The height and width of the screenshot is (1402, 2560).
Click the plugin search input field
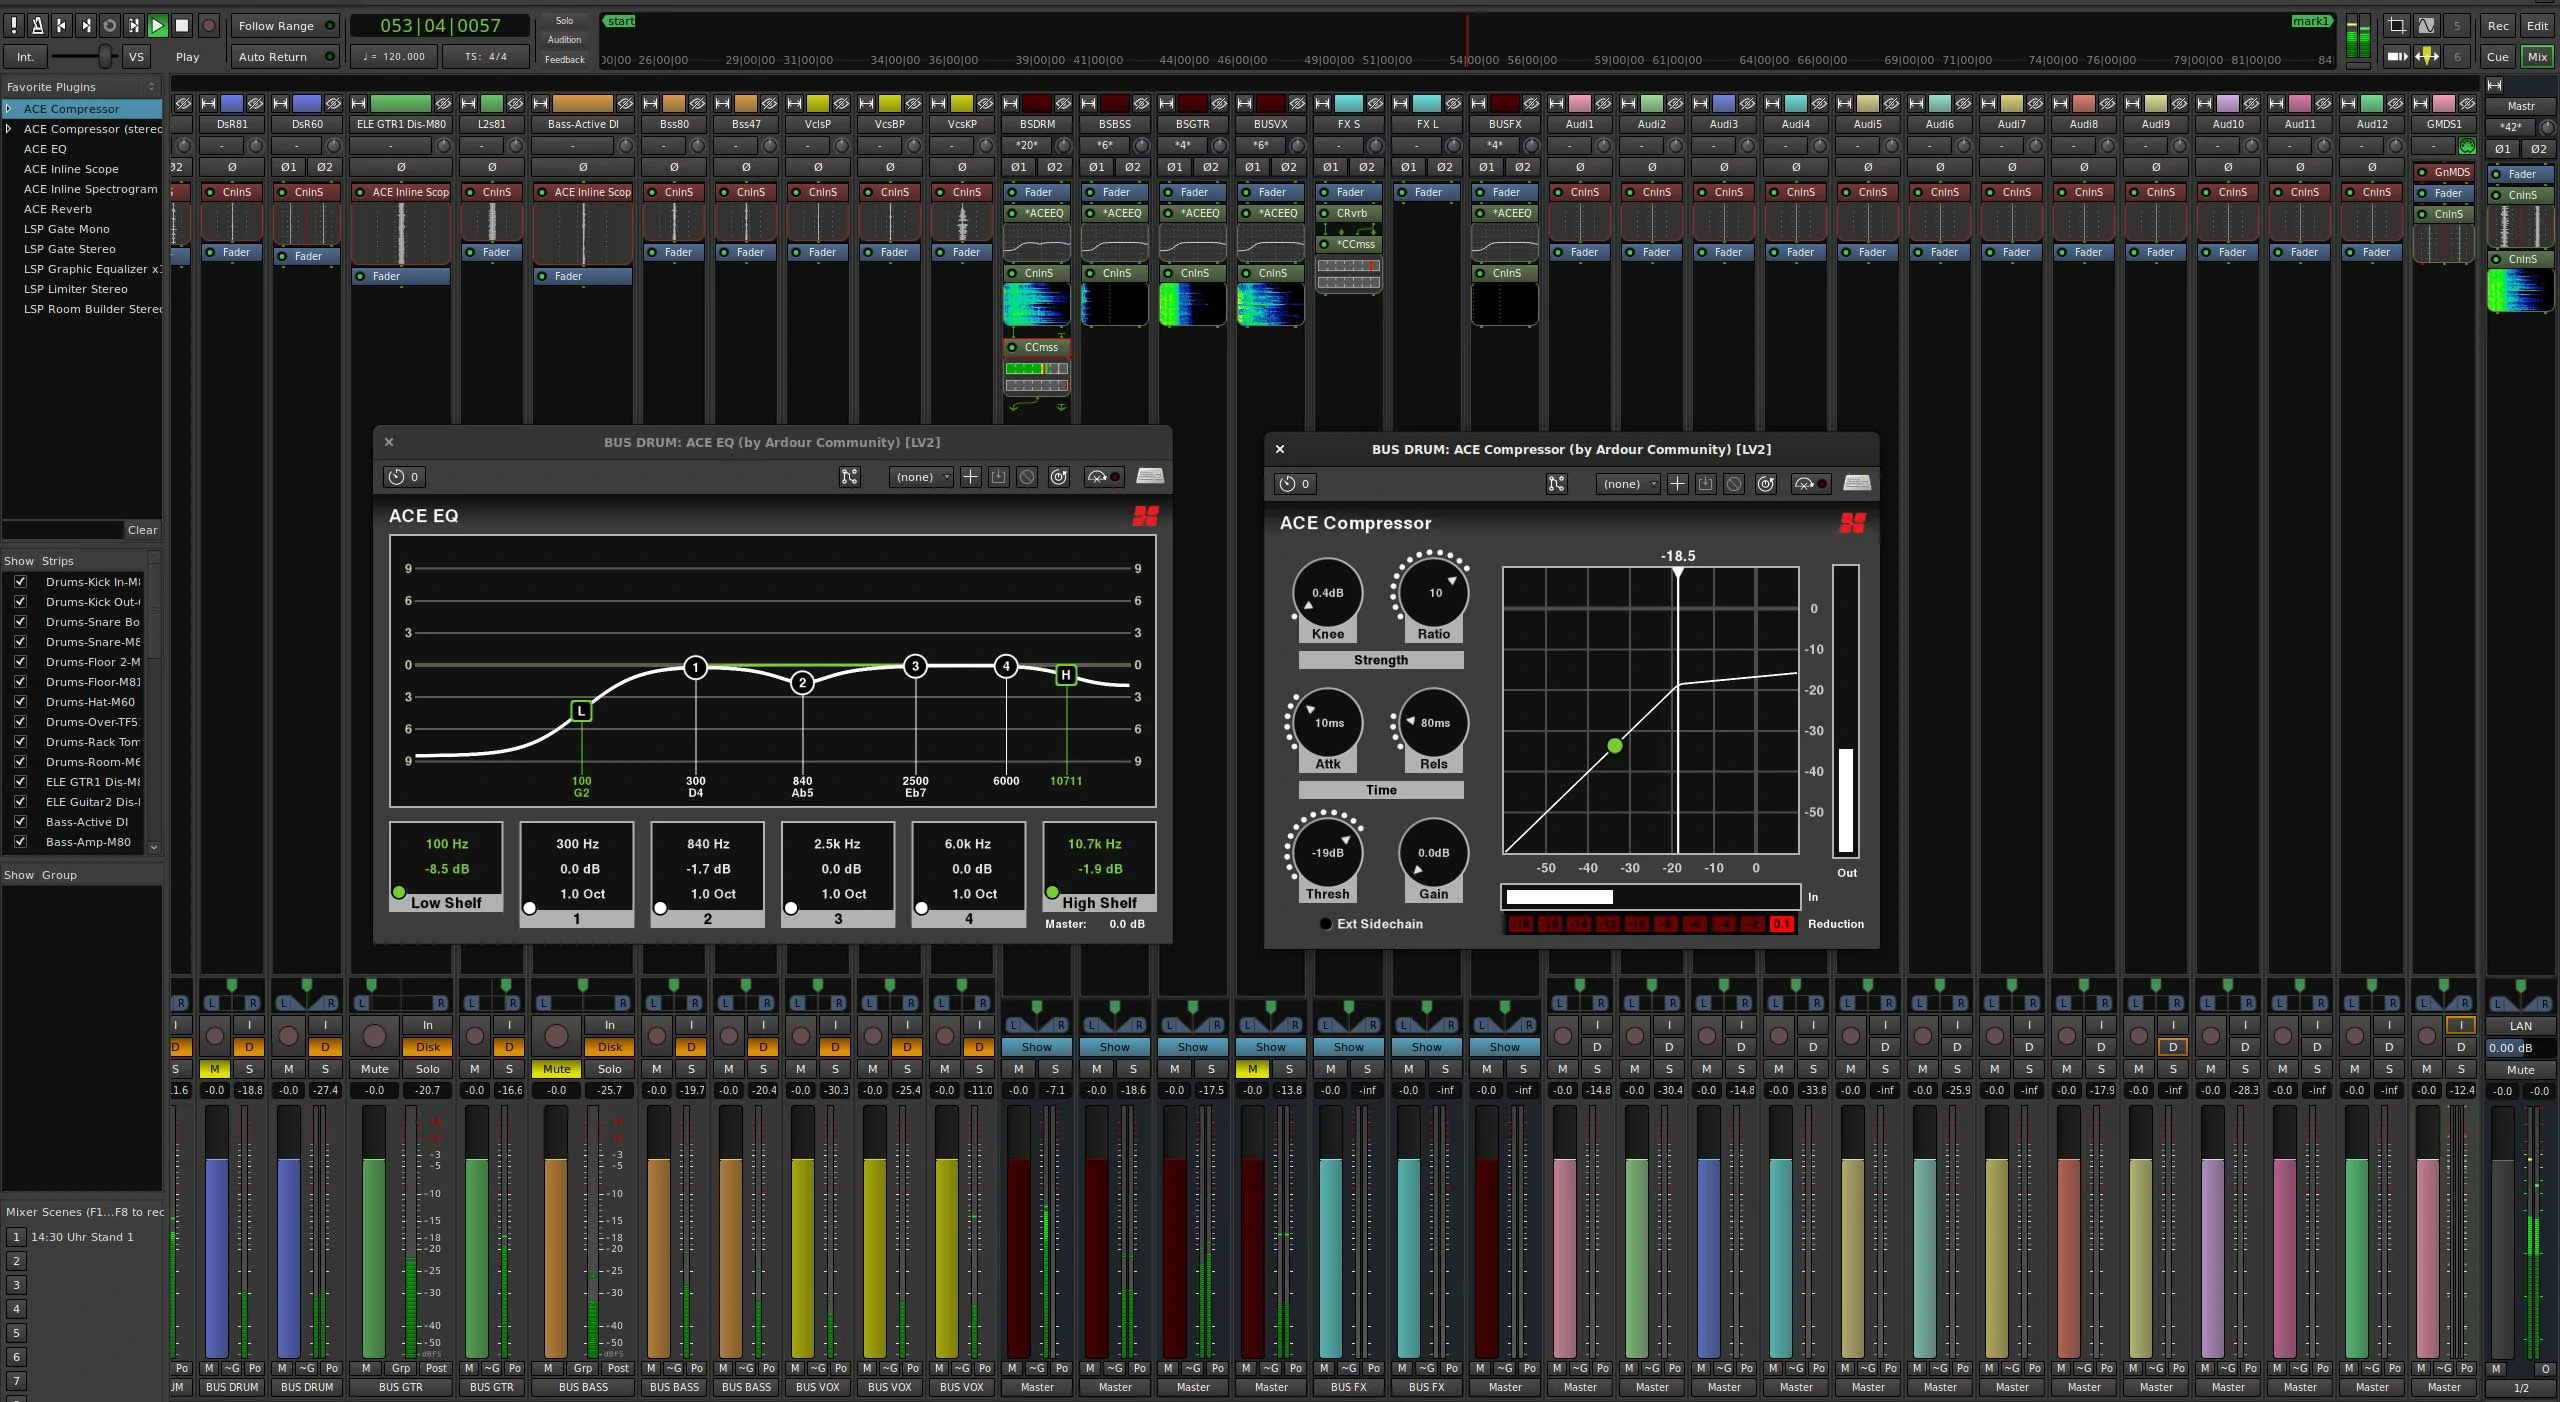click(x=62, y=529)
